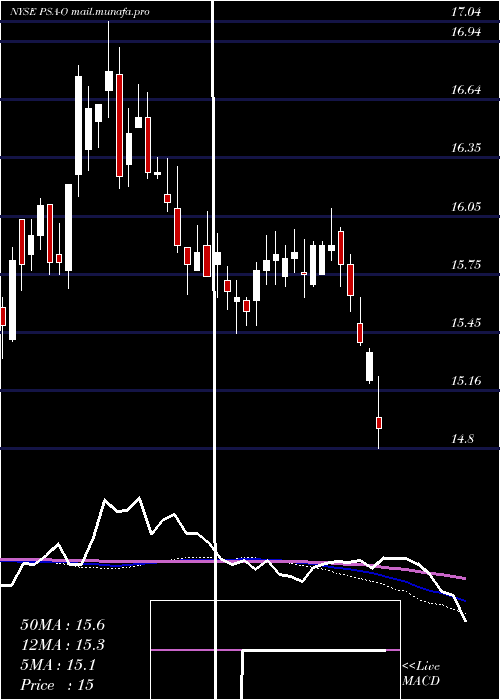Click the 12MA : 15.3 readout
500x700 pixels.
[x=62, y=645]
